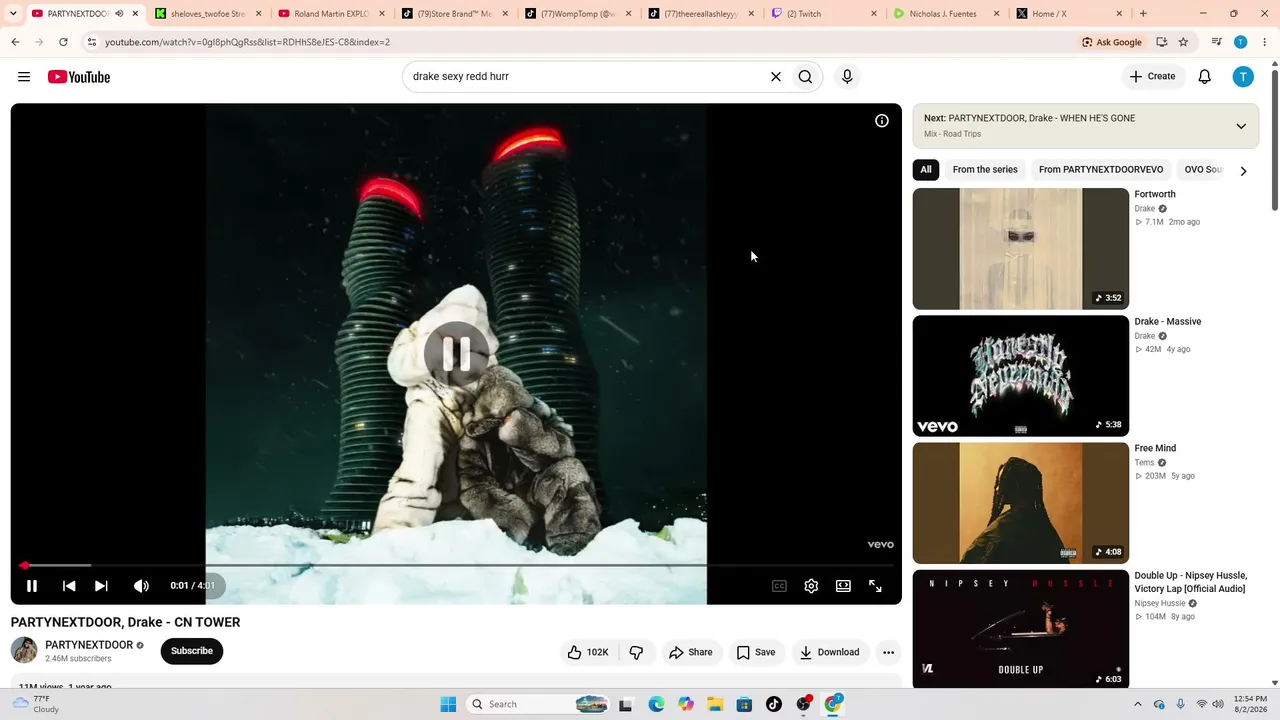Show video info card icon
The height and width of the screenshot is (720, 1280).
(x=882, y=121)
